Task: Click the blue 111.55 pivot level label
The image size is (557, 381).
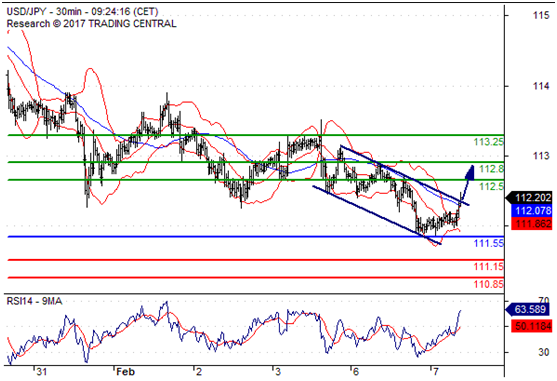Action: coord(489,243)
